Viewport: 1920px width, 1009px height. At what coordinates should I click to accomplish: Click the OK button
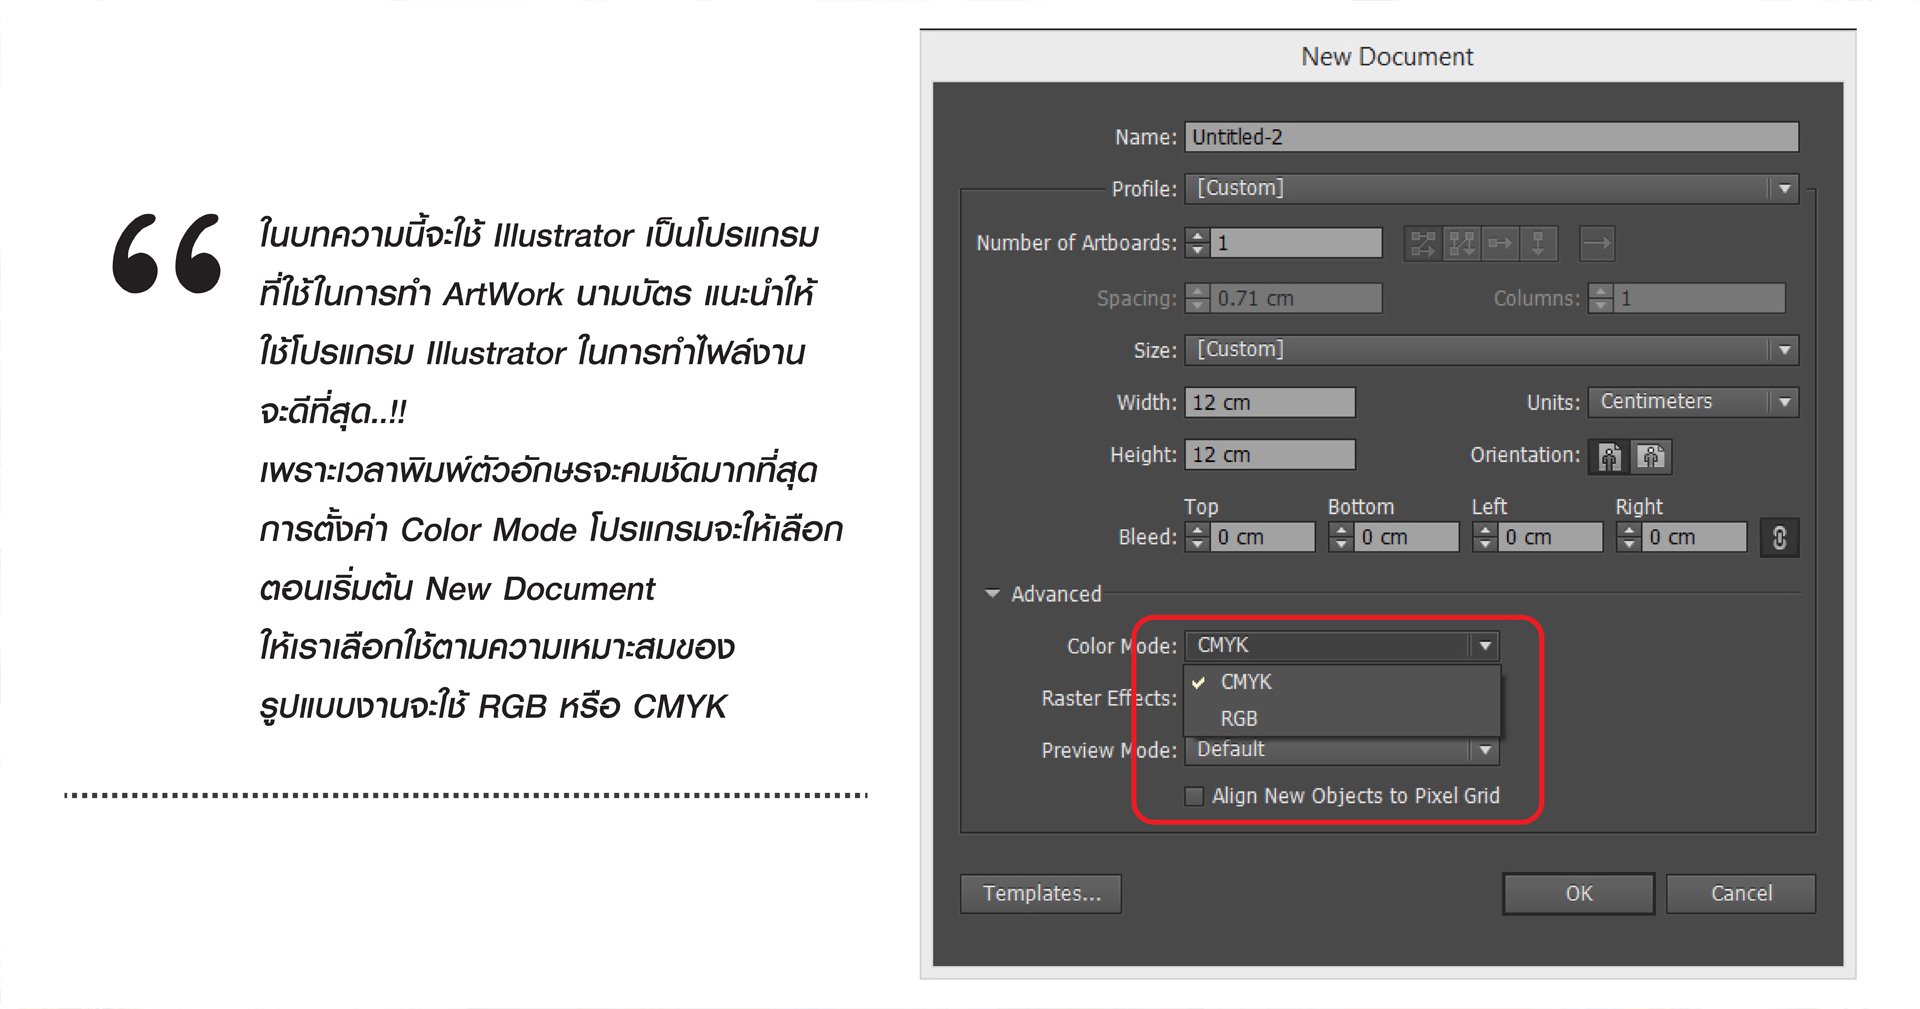tap(1578, 894)
